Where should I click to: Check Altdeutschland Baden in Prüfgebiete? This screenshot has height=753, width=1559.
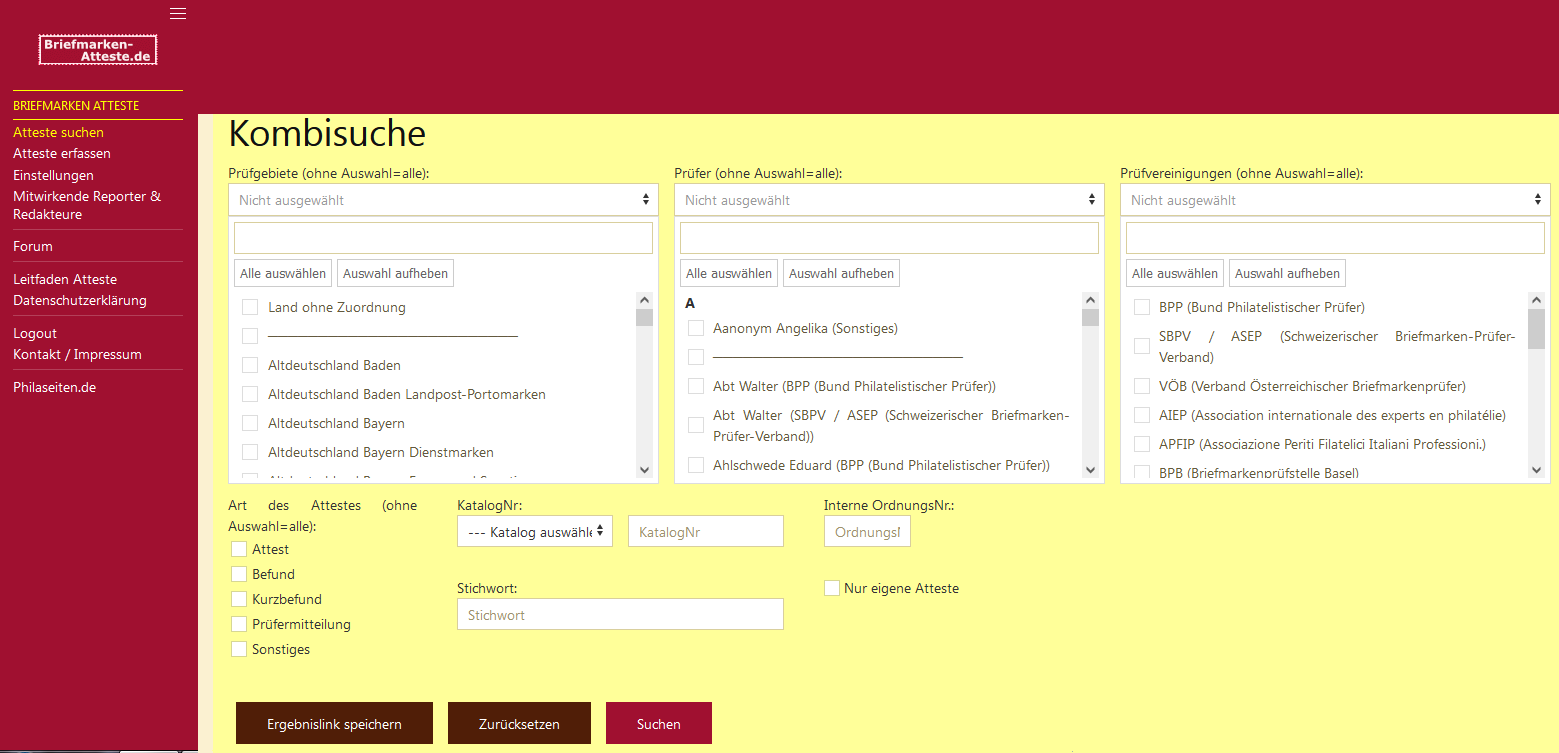[x=250, y=365]
